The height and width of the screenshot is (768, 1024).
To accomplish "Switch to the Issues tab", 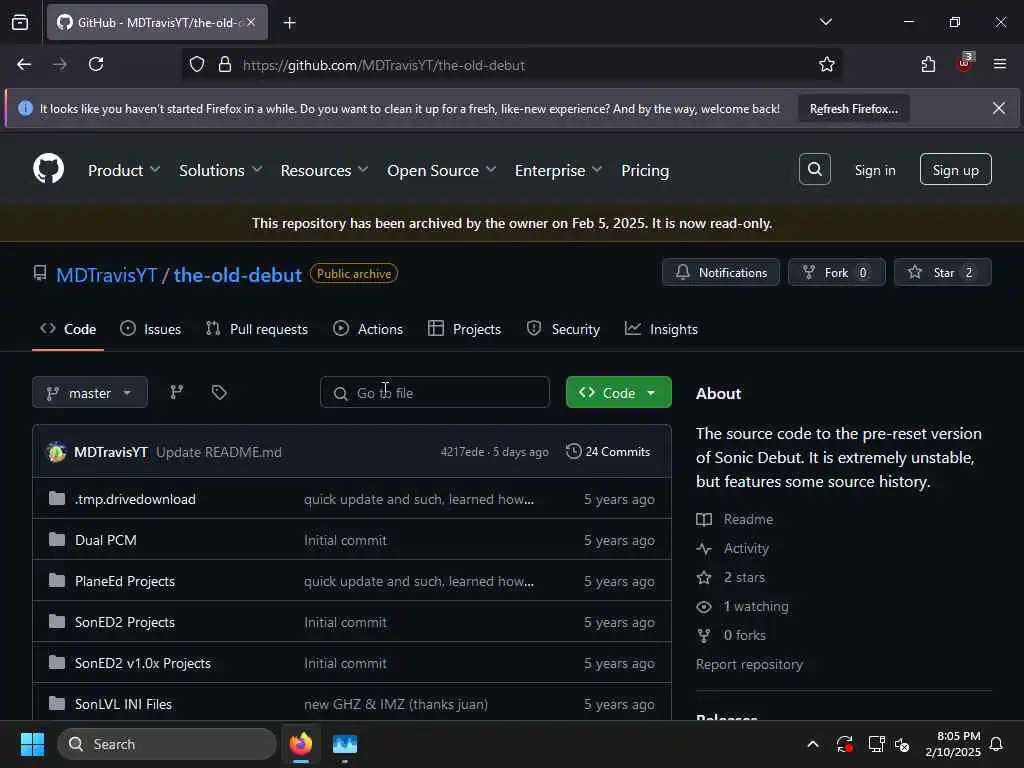I will tap(150, 329).
